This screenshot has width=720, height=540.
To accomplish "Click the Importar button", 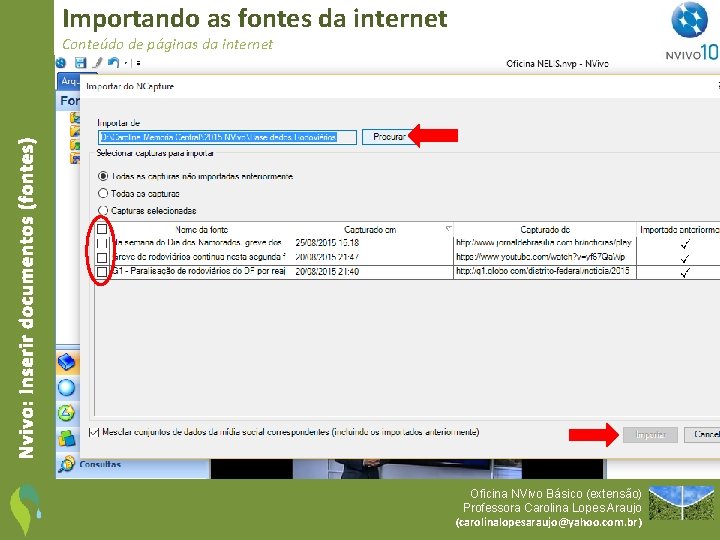I will coord(650,434).
